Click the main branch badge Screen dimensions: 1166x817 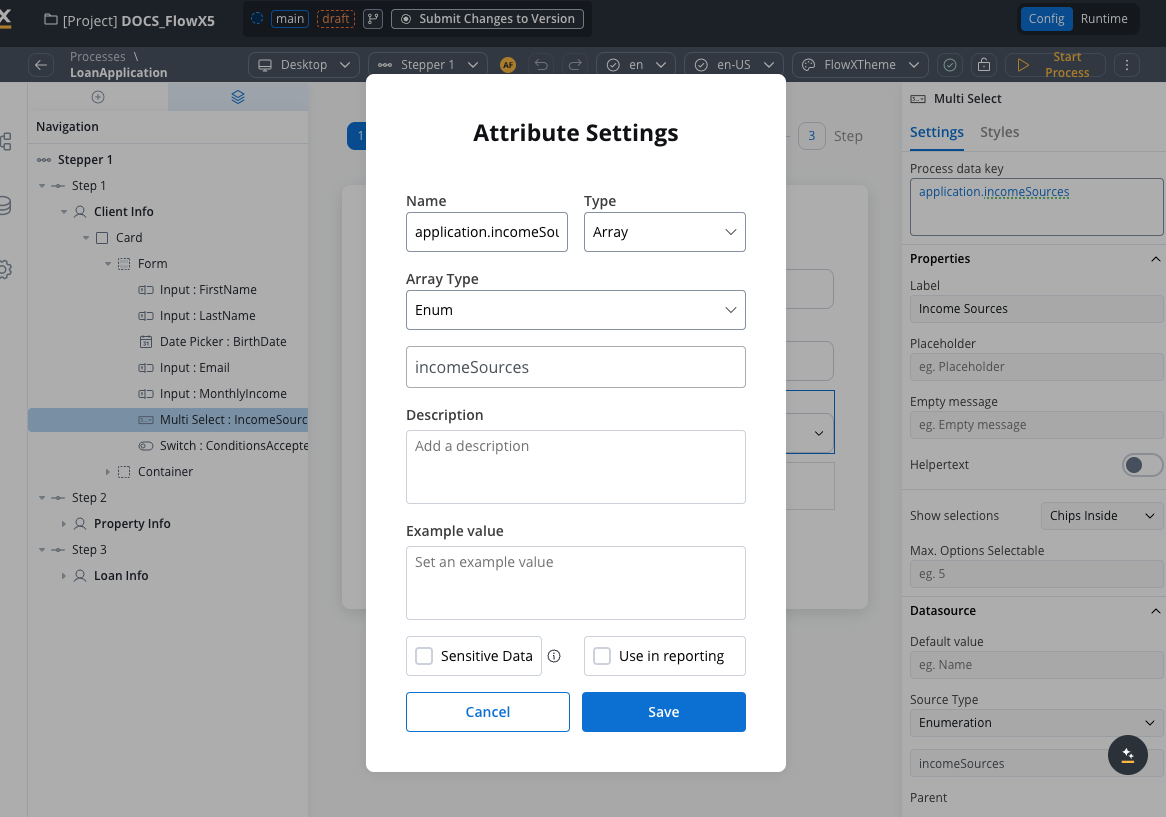pyautogui.click(x=290, y=19)
